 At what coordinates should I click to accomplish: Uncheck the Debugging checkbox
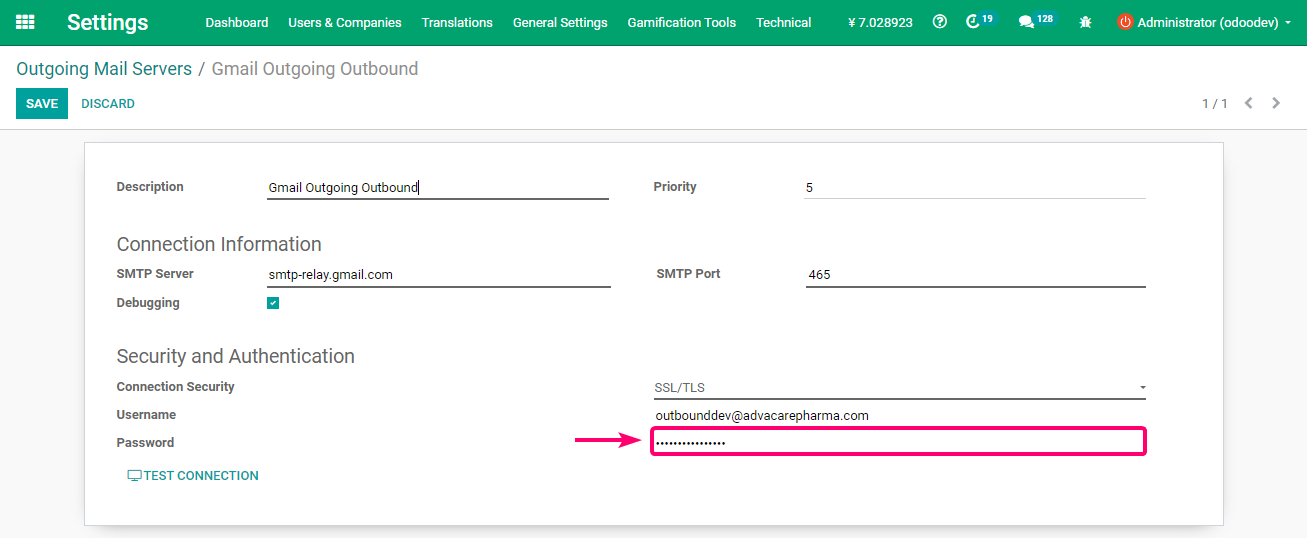[273, 303]
